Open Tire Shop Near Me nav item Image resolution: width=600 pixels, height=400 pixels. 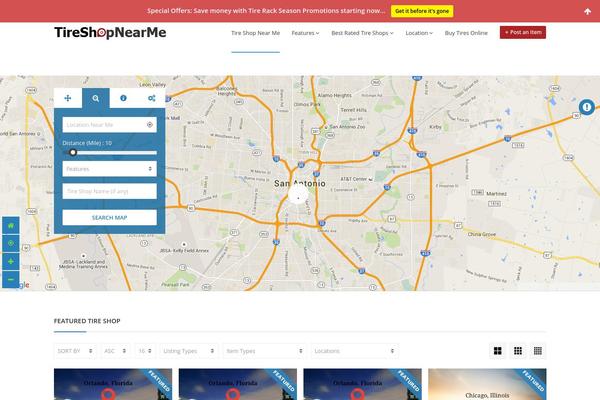click(255, 33)
